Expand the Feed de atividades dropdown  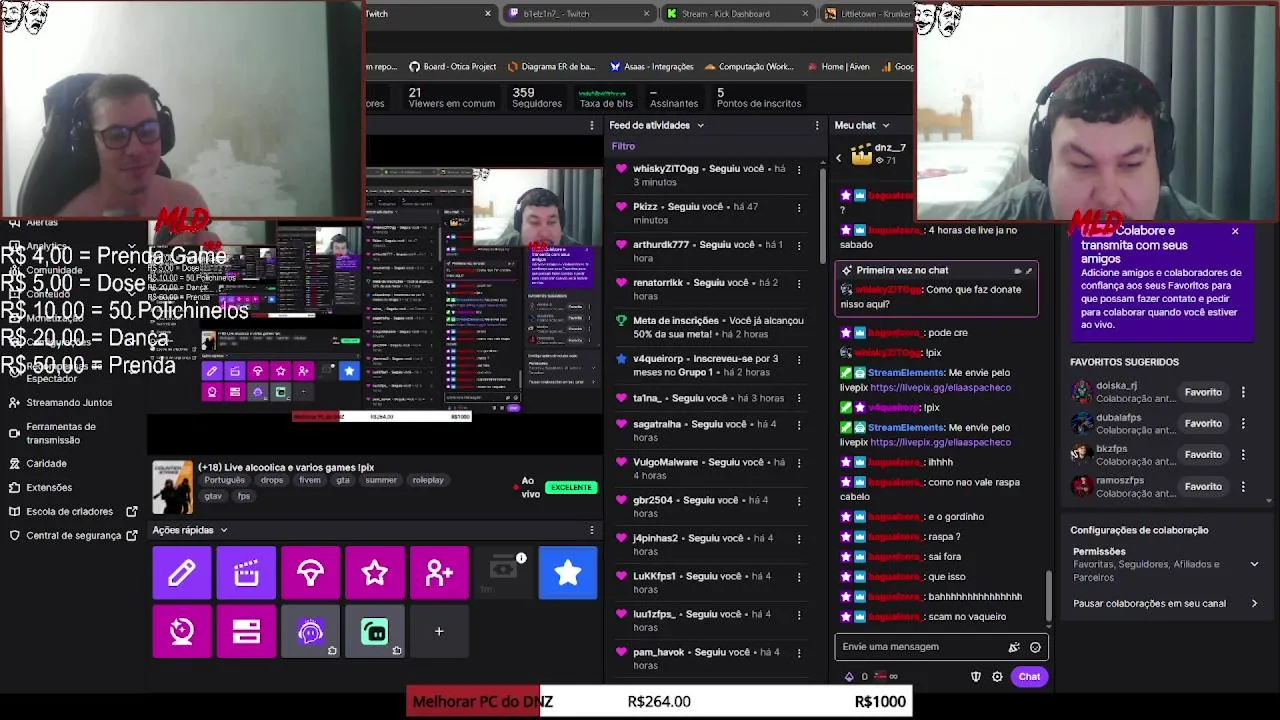657,125
